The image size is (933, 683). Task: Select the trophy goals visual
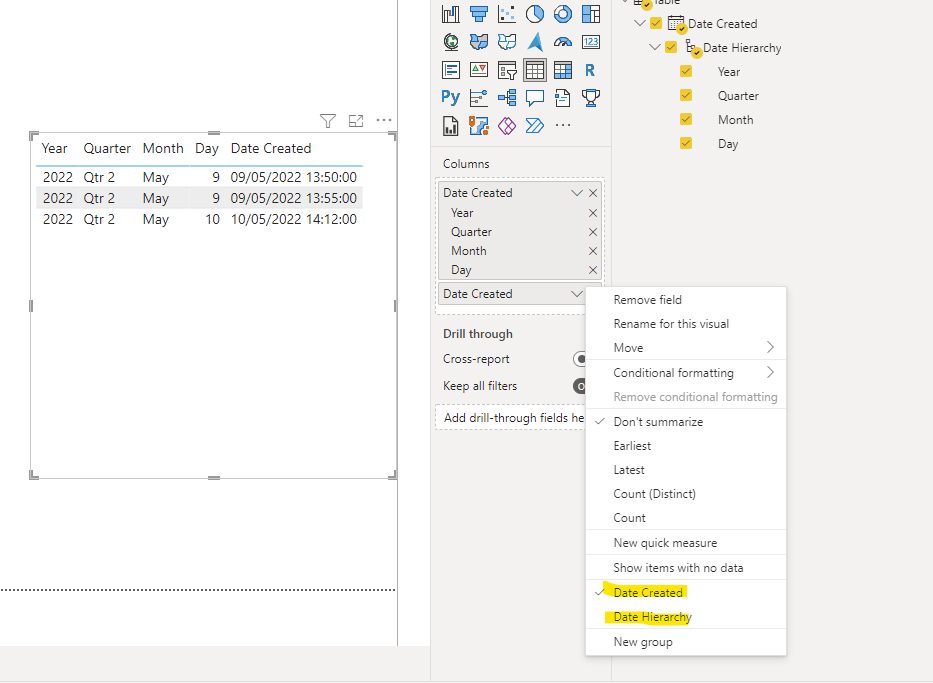[x=591, y=98]
